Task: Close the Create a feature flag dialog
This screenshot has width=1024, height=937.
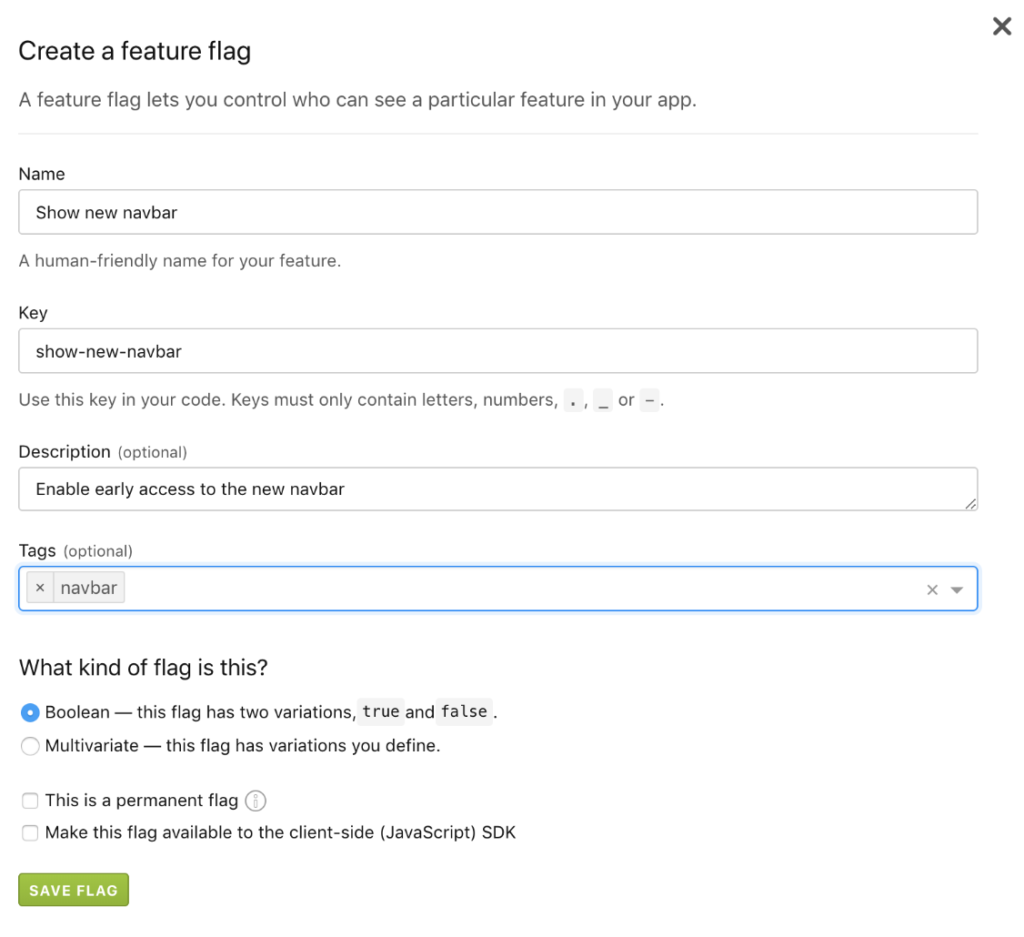Action: (1002, 27)
